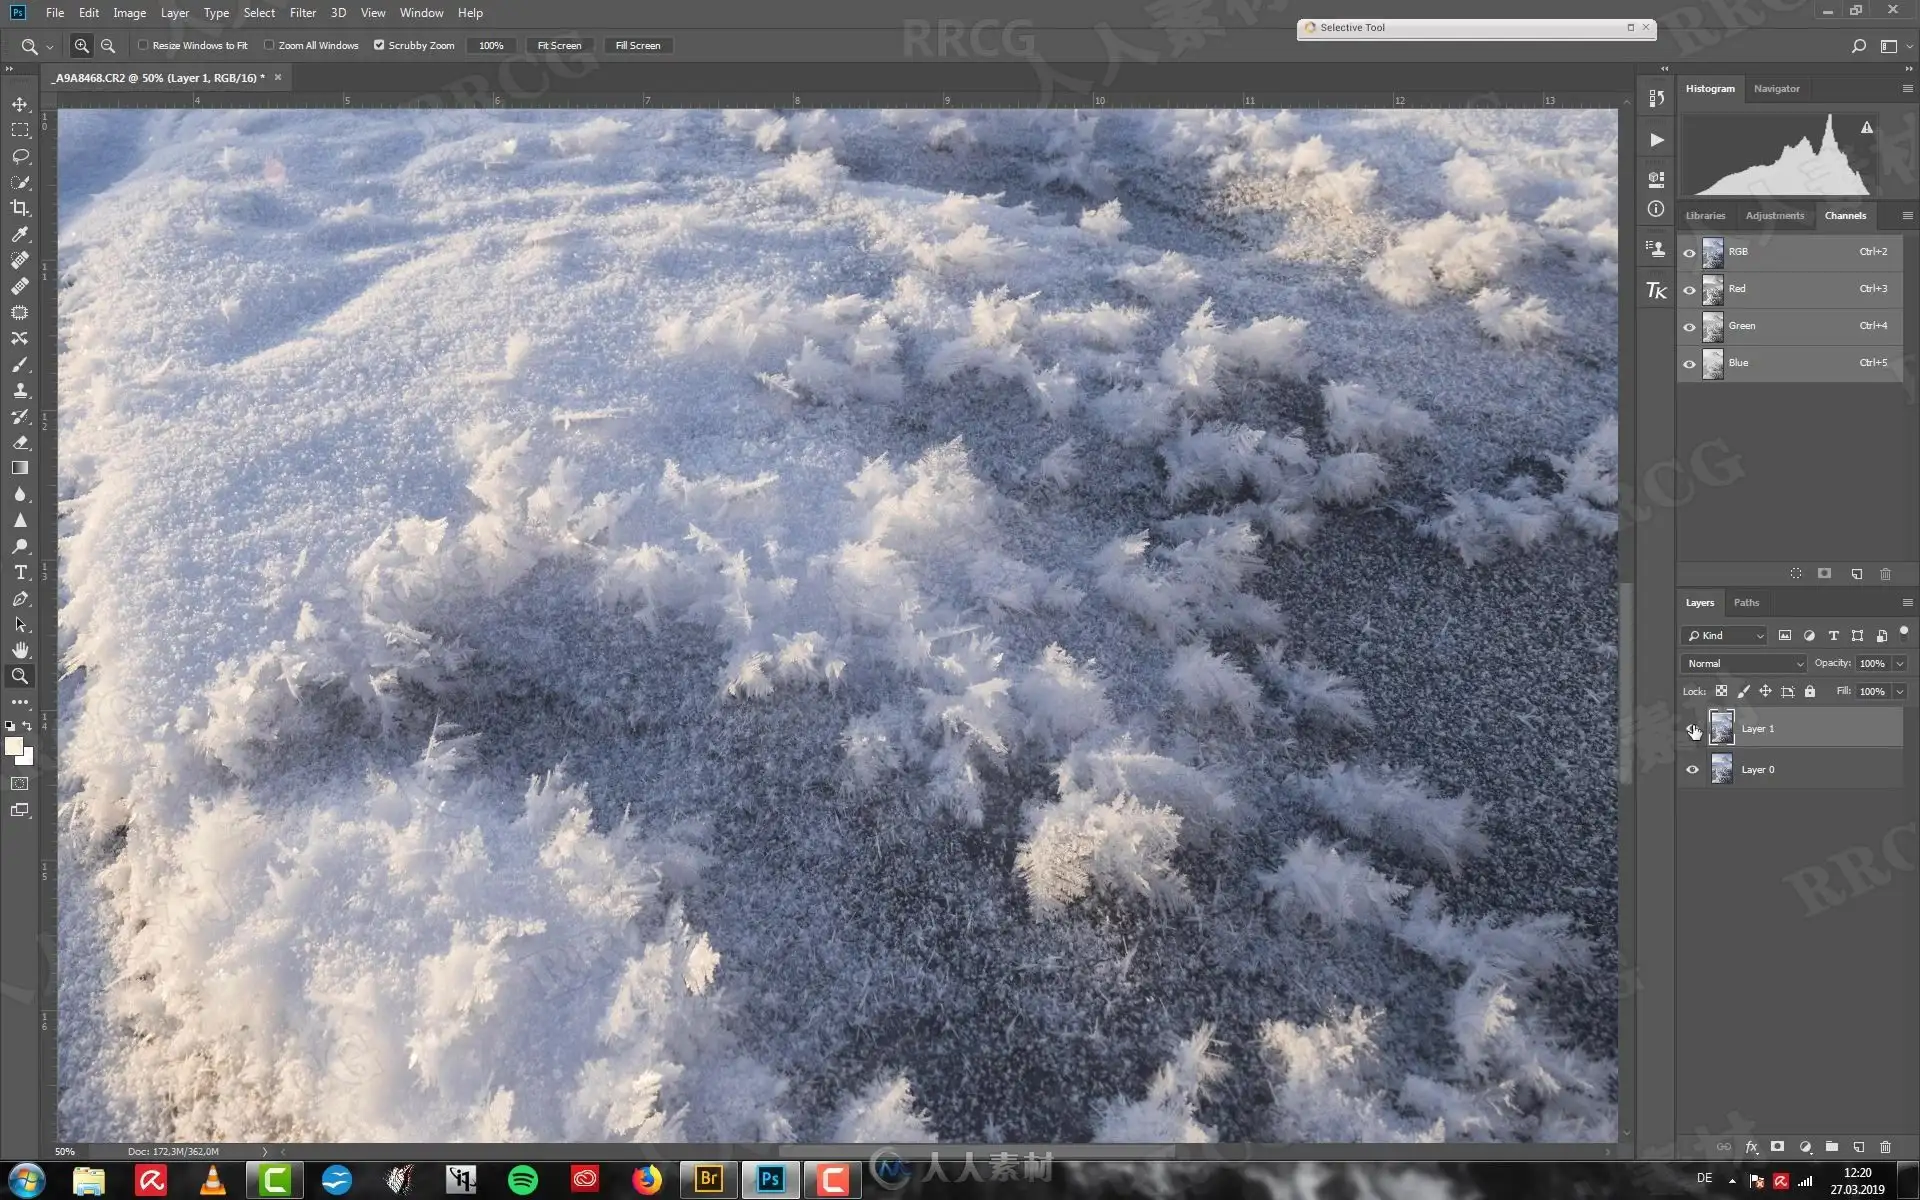
Task: Open the Histogram panel flyout menu
Action: tap(1907, 89)
